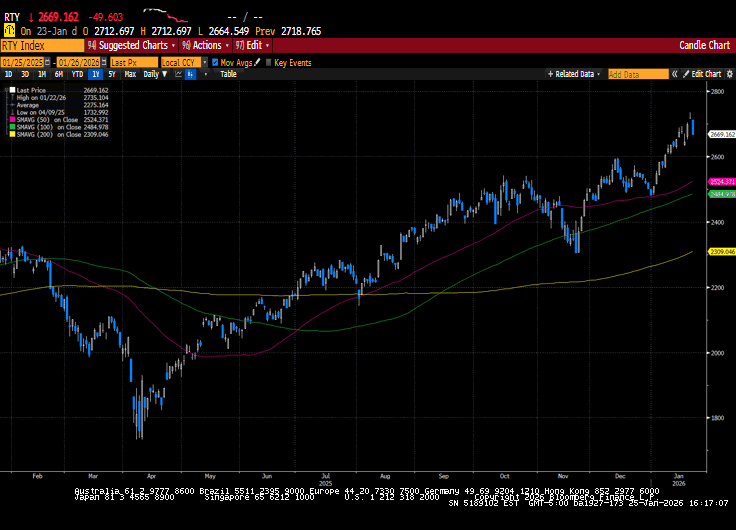This screenshot has width=736, height=530.
Task: Enable the Key Events checkbox
Action: (x=268, y=62)
